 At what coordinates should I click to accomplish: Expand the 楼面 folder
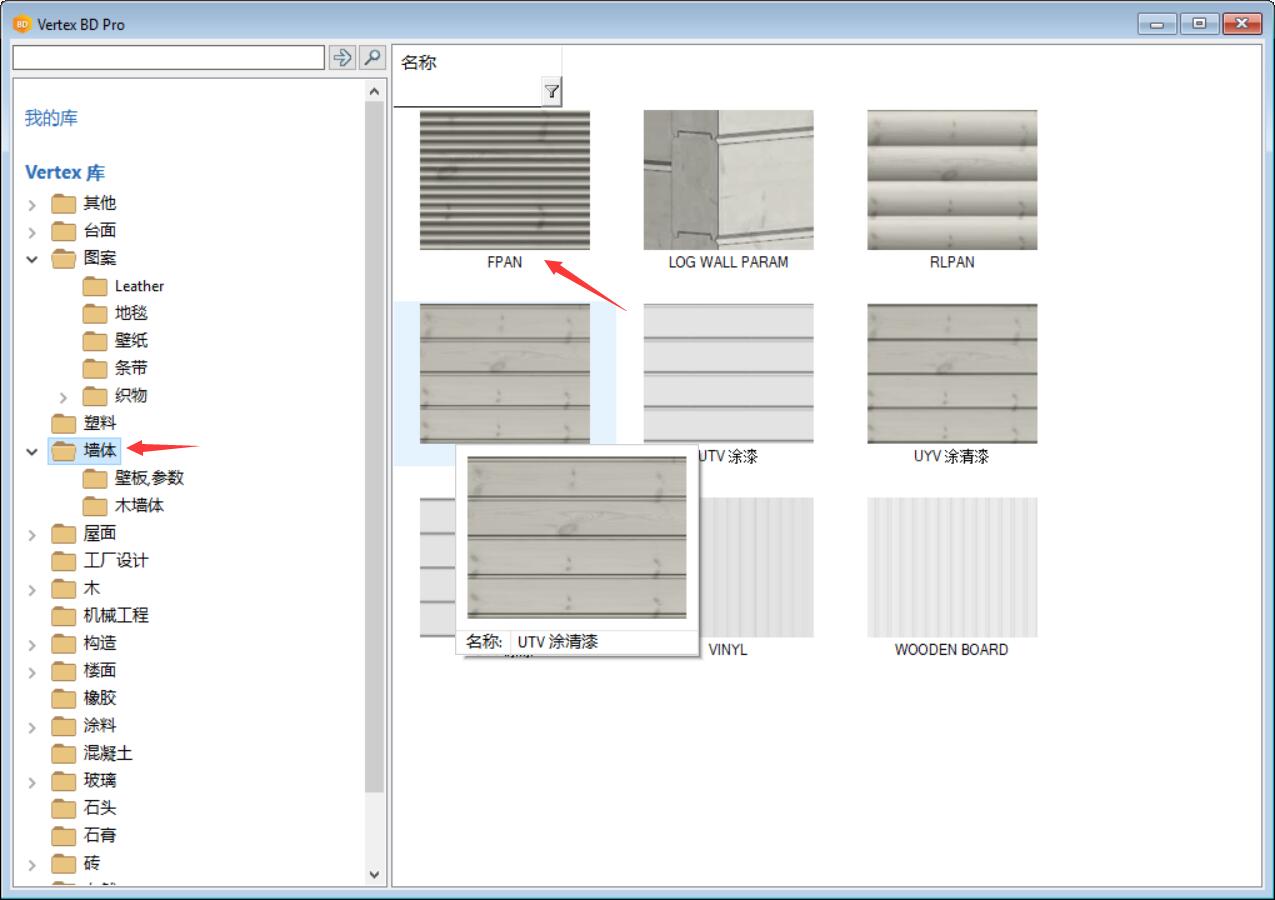click(32, 672)
